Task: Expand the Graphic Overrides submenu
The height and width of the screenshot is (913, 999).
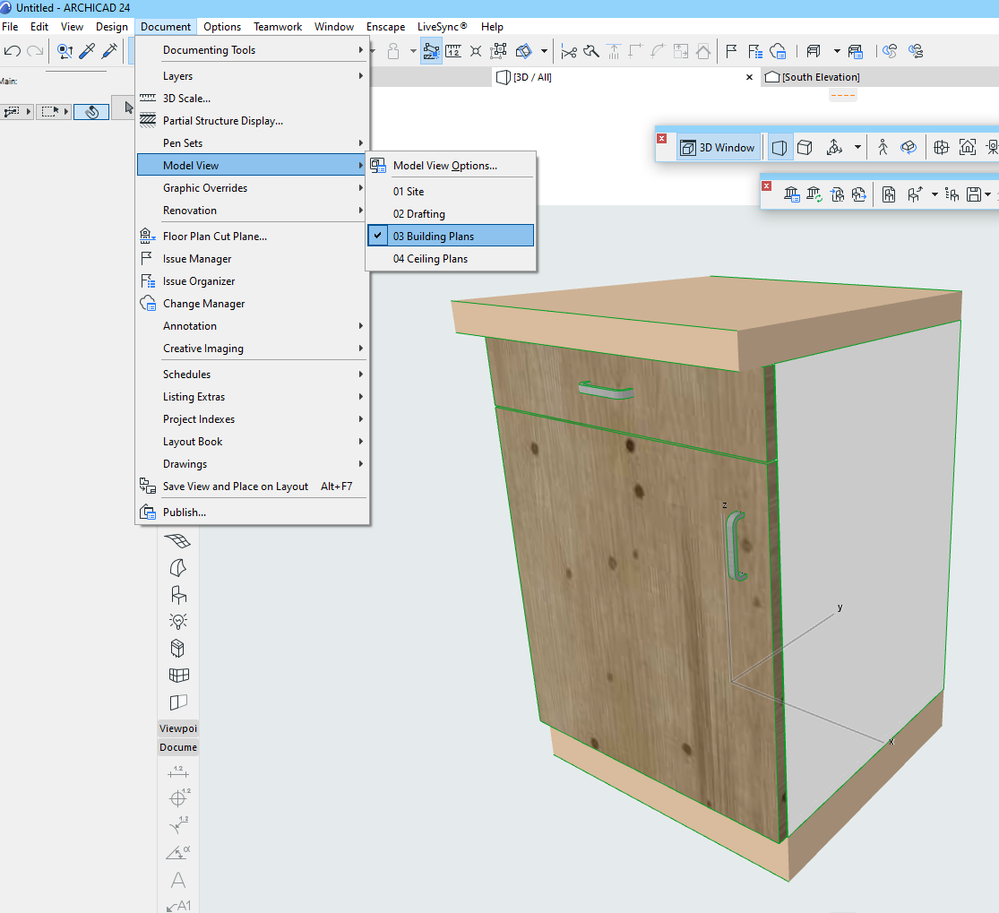Action: pos(205,187)
